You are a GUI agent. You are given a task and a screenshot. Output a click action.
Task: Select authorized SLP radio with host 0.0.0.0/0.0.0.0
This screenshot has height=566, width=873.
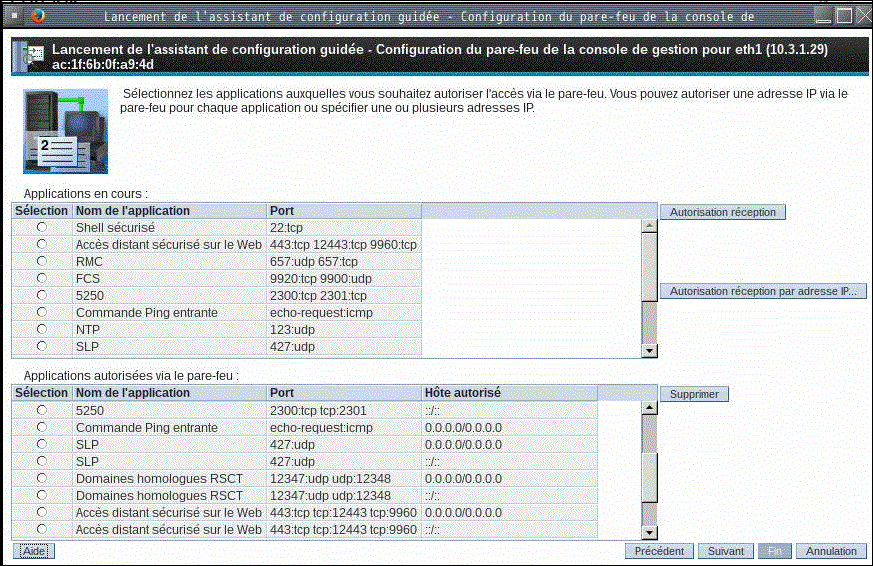[x=42, y=444]
